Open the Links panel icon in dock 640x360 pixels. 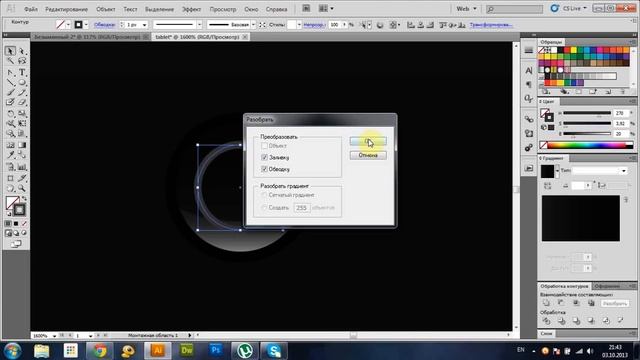click(x=529, y=119)
